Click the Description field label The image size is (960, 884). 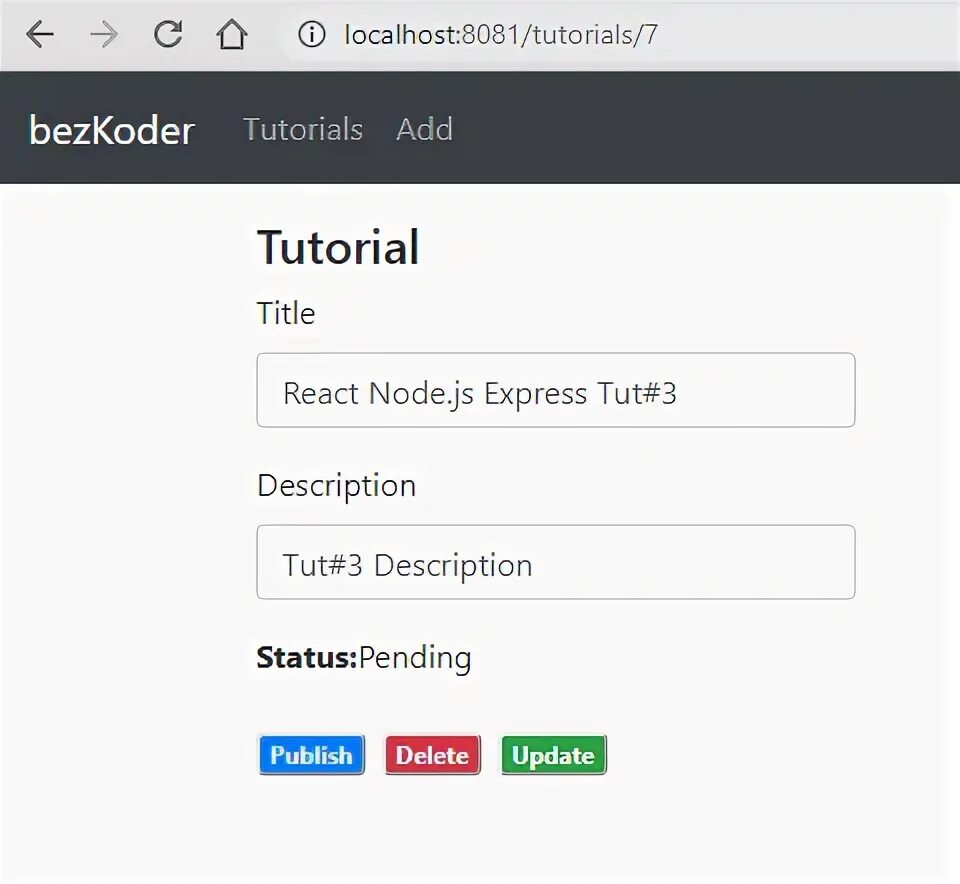336,485
